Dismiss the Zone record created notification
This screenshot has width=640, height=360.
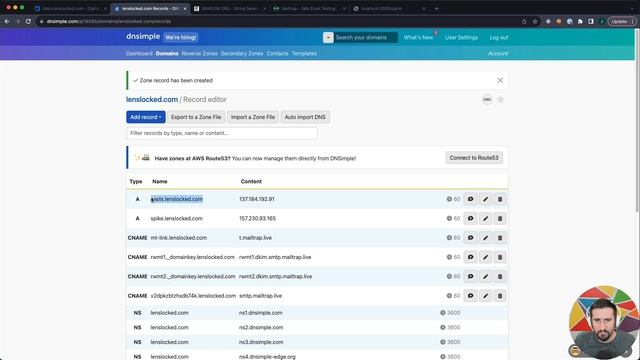(x=500, y=80)
